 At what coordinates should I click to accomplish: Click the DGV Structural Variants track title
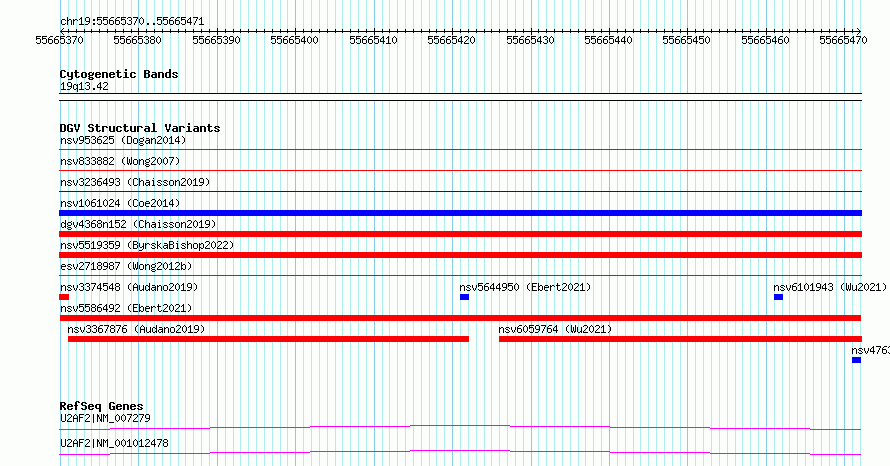point(140,128)
